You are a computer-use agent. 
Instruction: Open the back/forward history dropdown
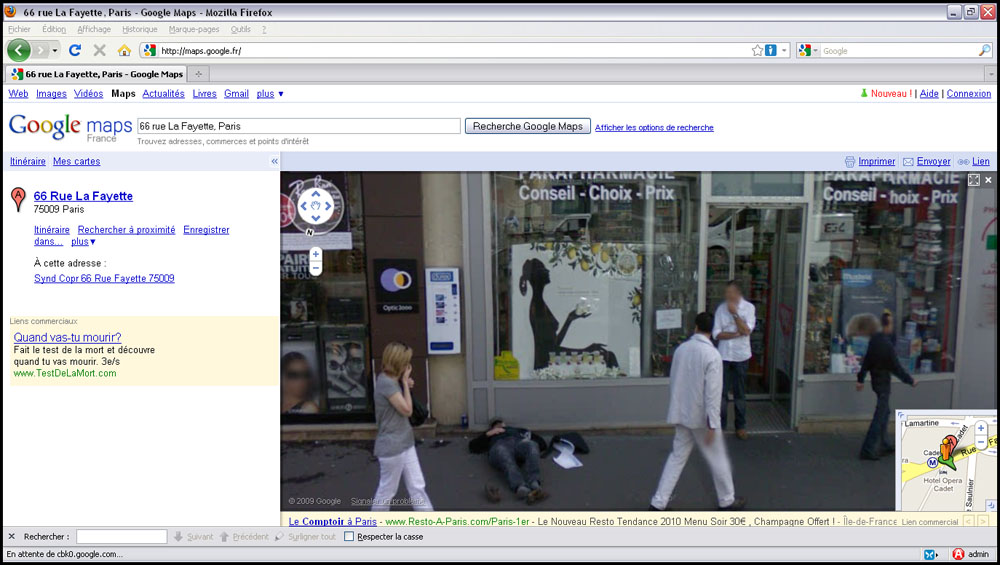(55, 50)
